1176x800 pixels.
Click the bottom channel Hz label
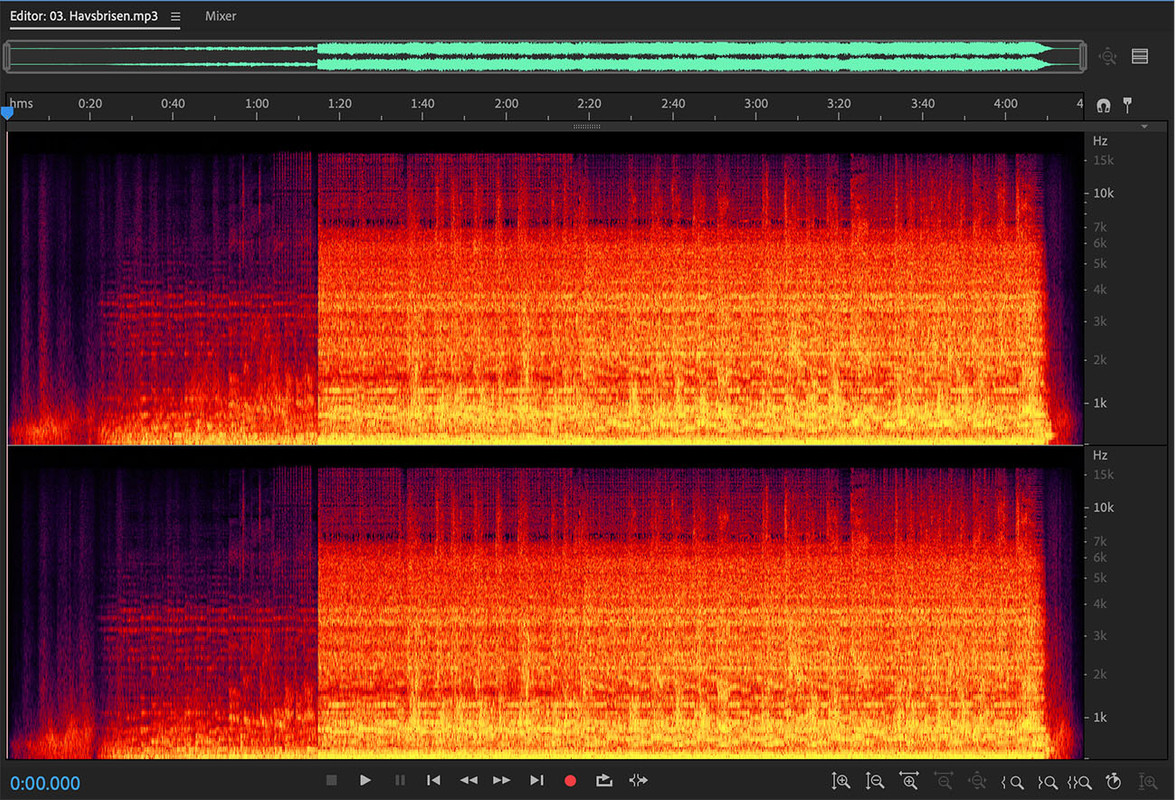pos(1100,455)
